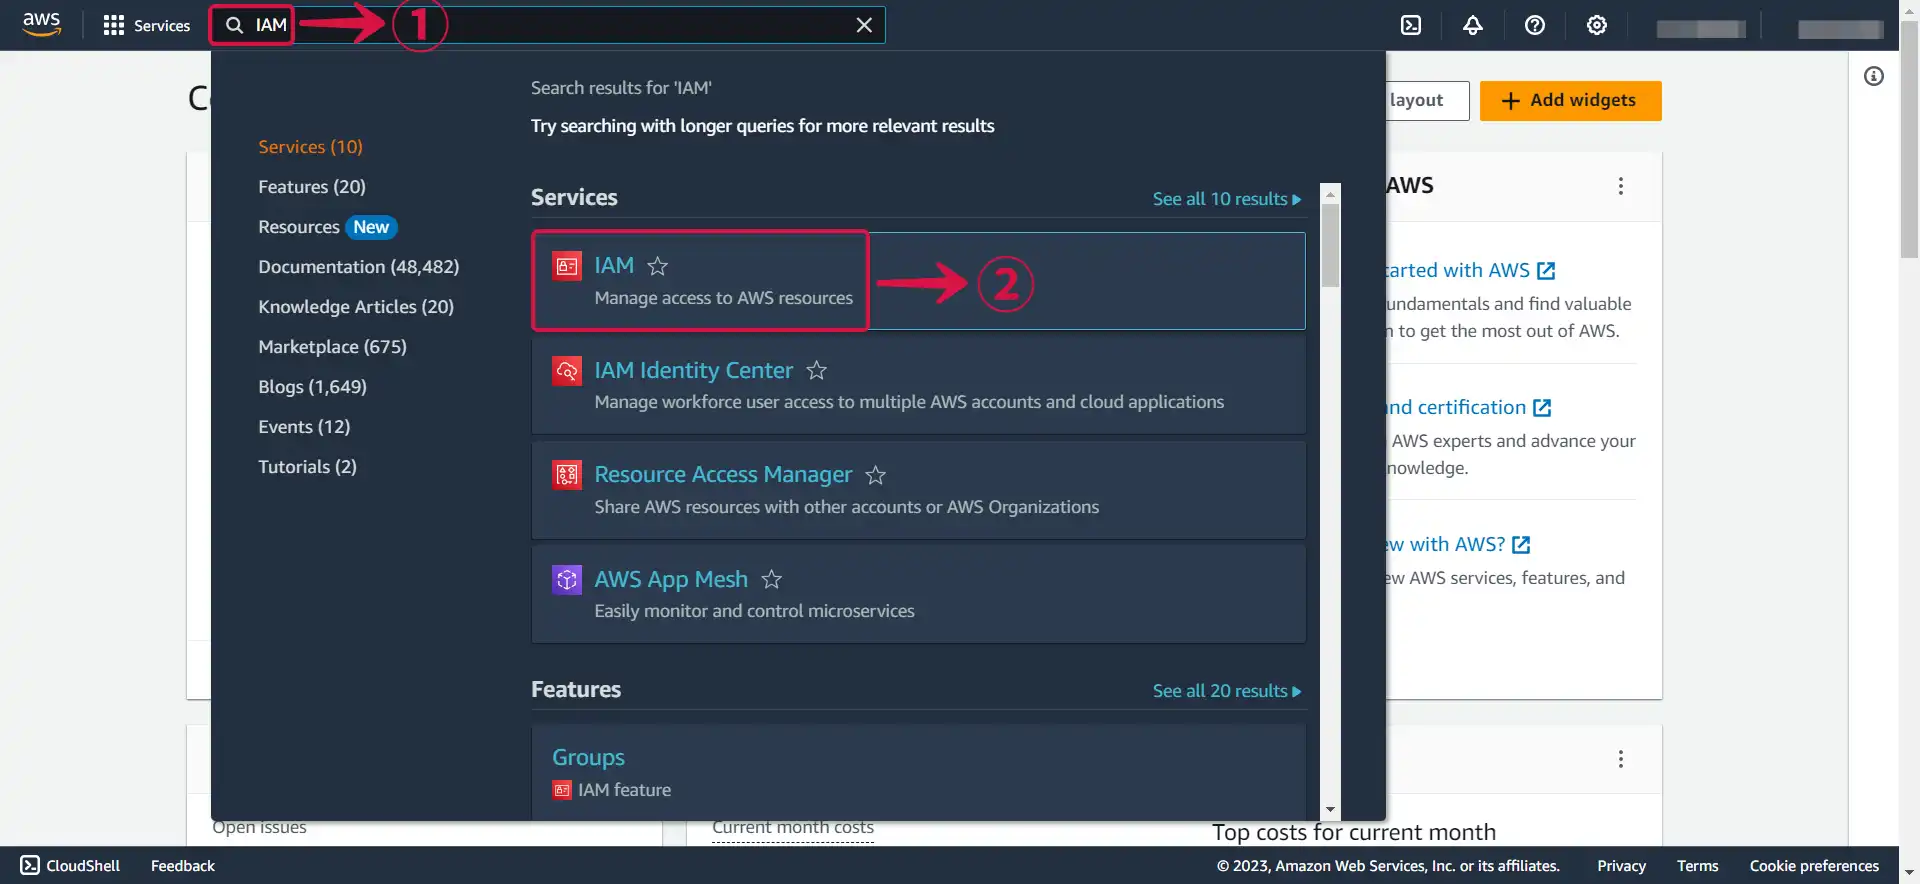Open the Terms footer link
1920x884 pixels.
click(1697, 866)
